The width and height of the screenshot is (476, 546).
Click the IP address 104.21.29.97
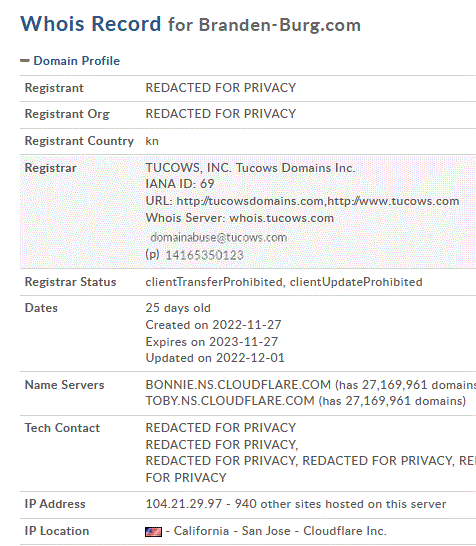184,504
